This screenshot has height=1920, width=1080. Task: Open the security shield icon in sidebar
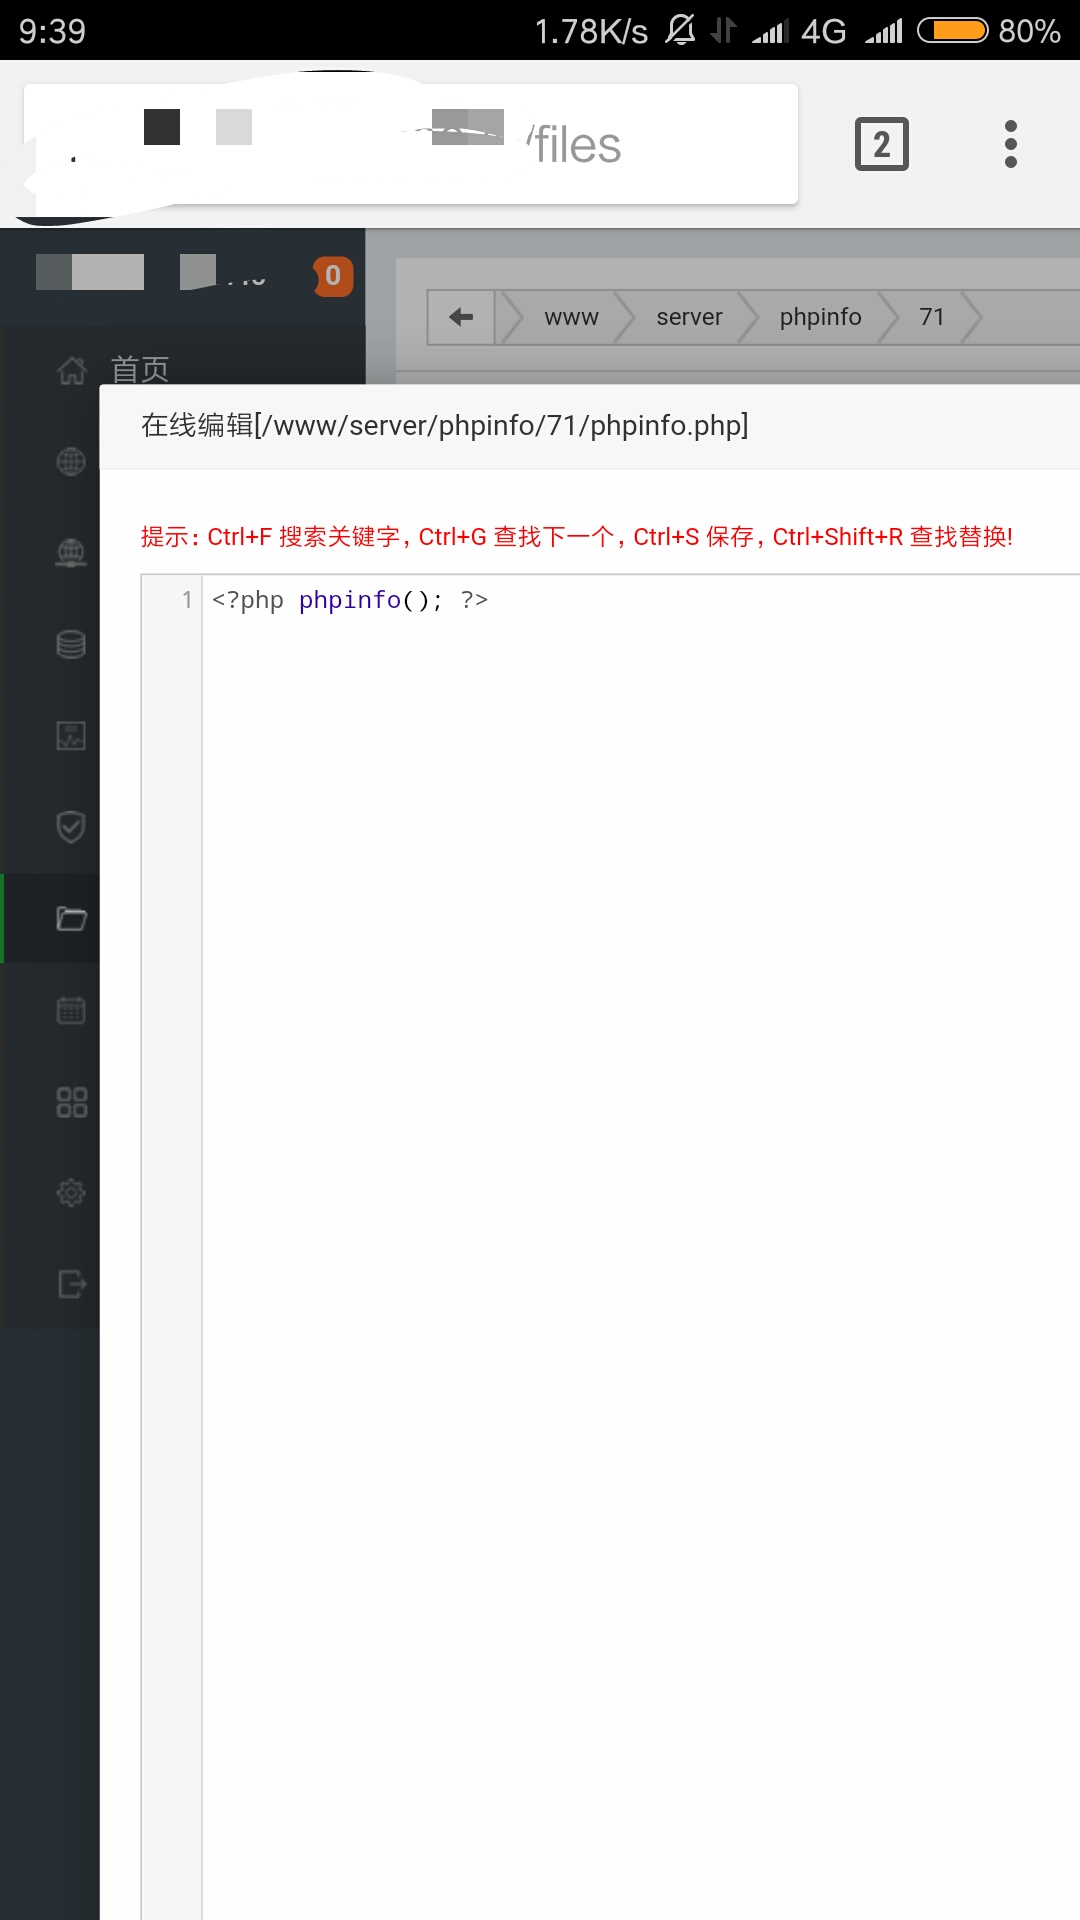click(71, 827)
